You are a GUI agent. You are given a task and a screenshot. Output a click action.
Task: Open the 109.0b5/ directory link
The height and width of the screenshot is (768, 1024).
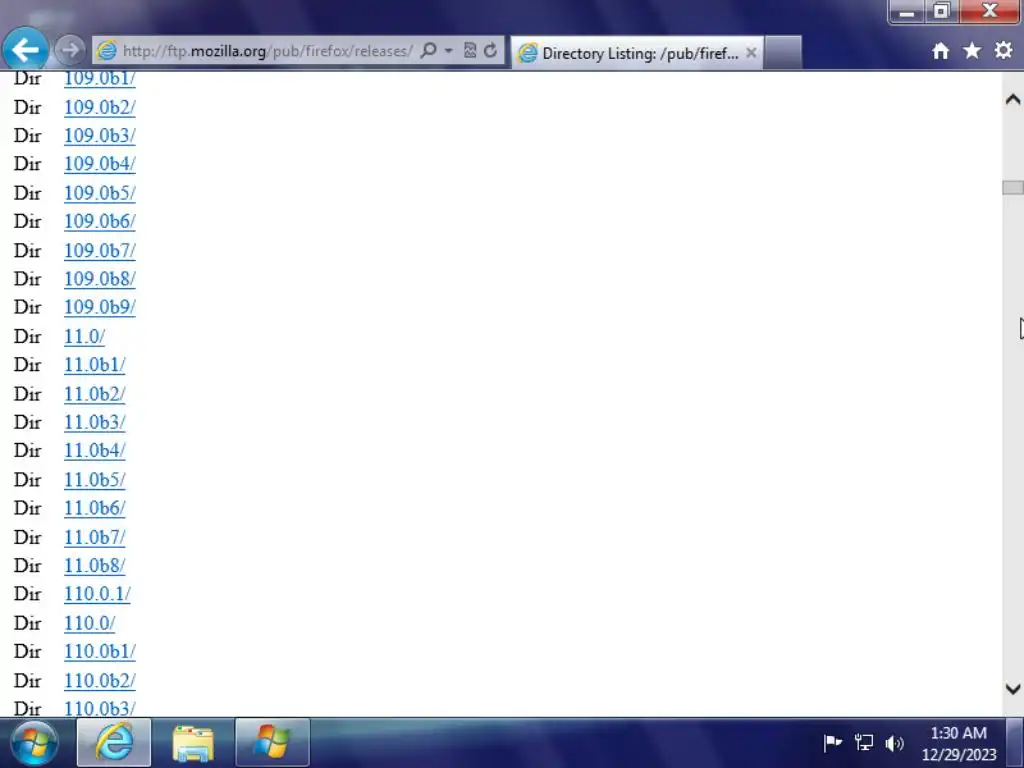99,193
